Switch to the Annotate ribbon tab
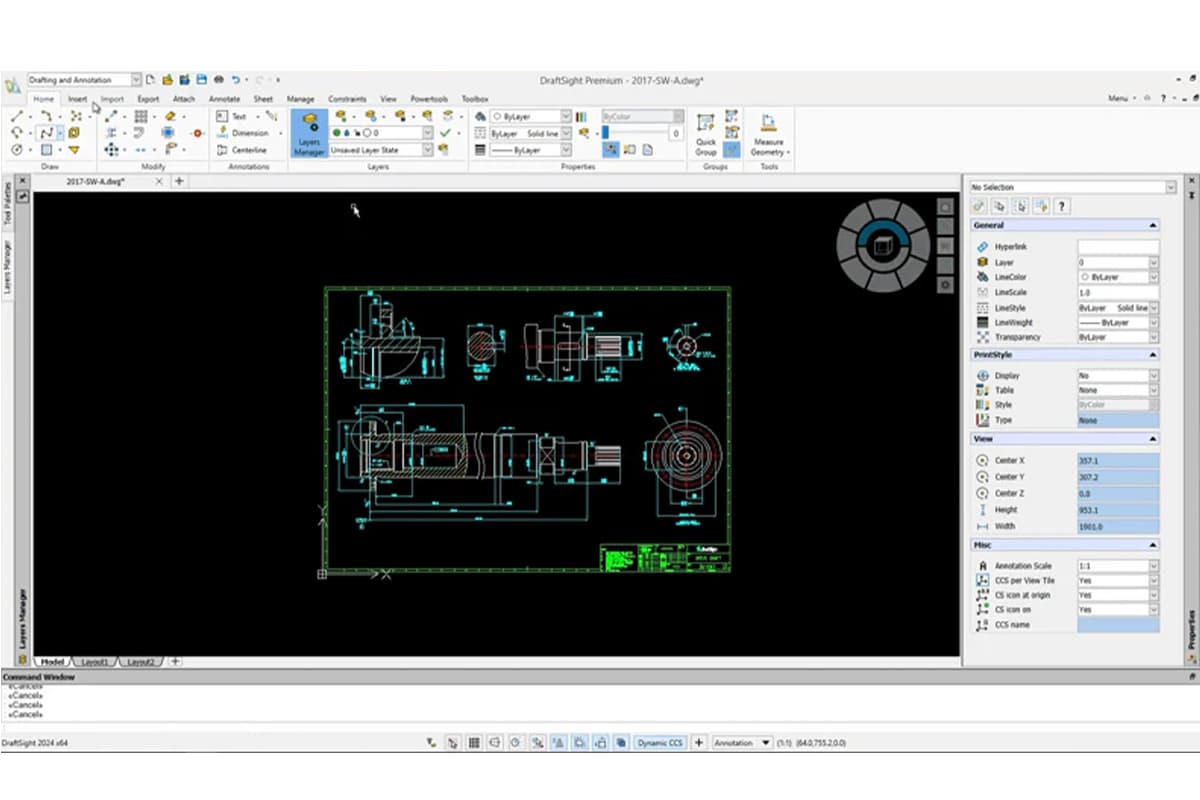 224,99
